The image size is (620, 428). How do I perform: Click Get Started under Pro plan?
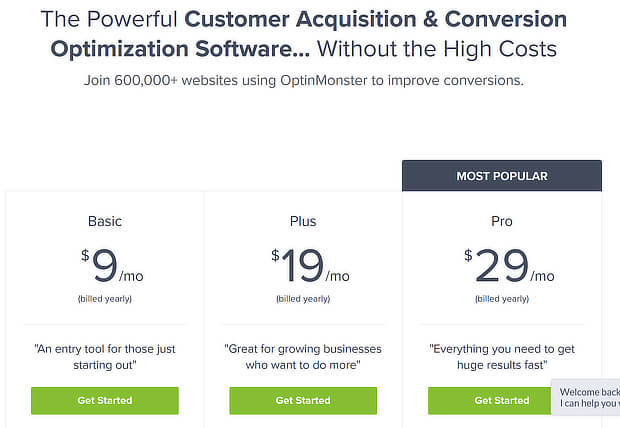(x=490, y=400)
